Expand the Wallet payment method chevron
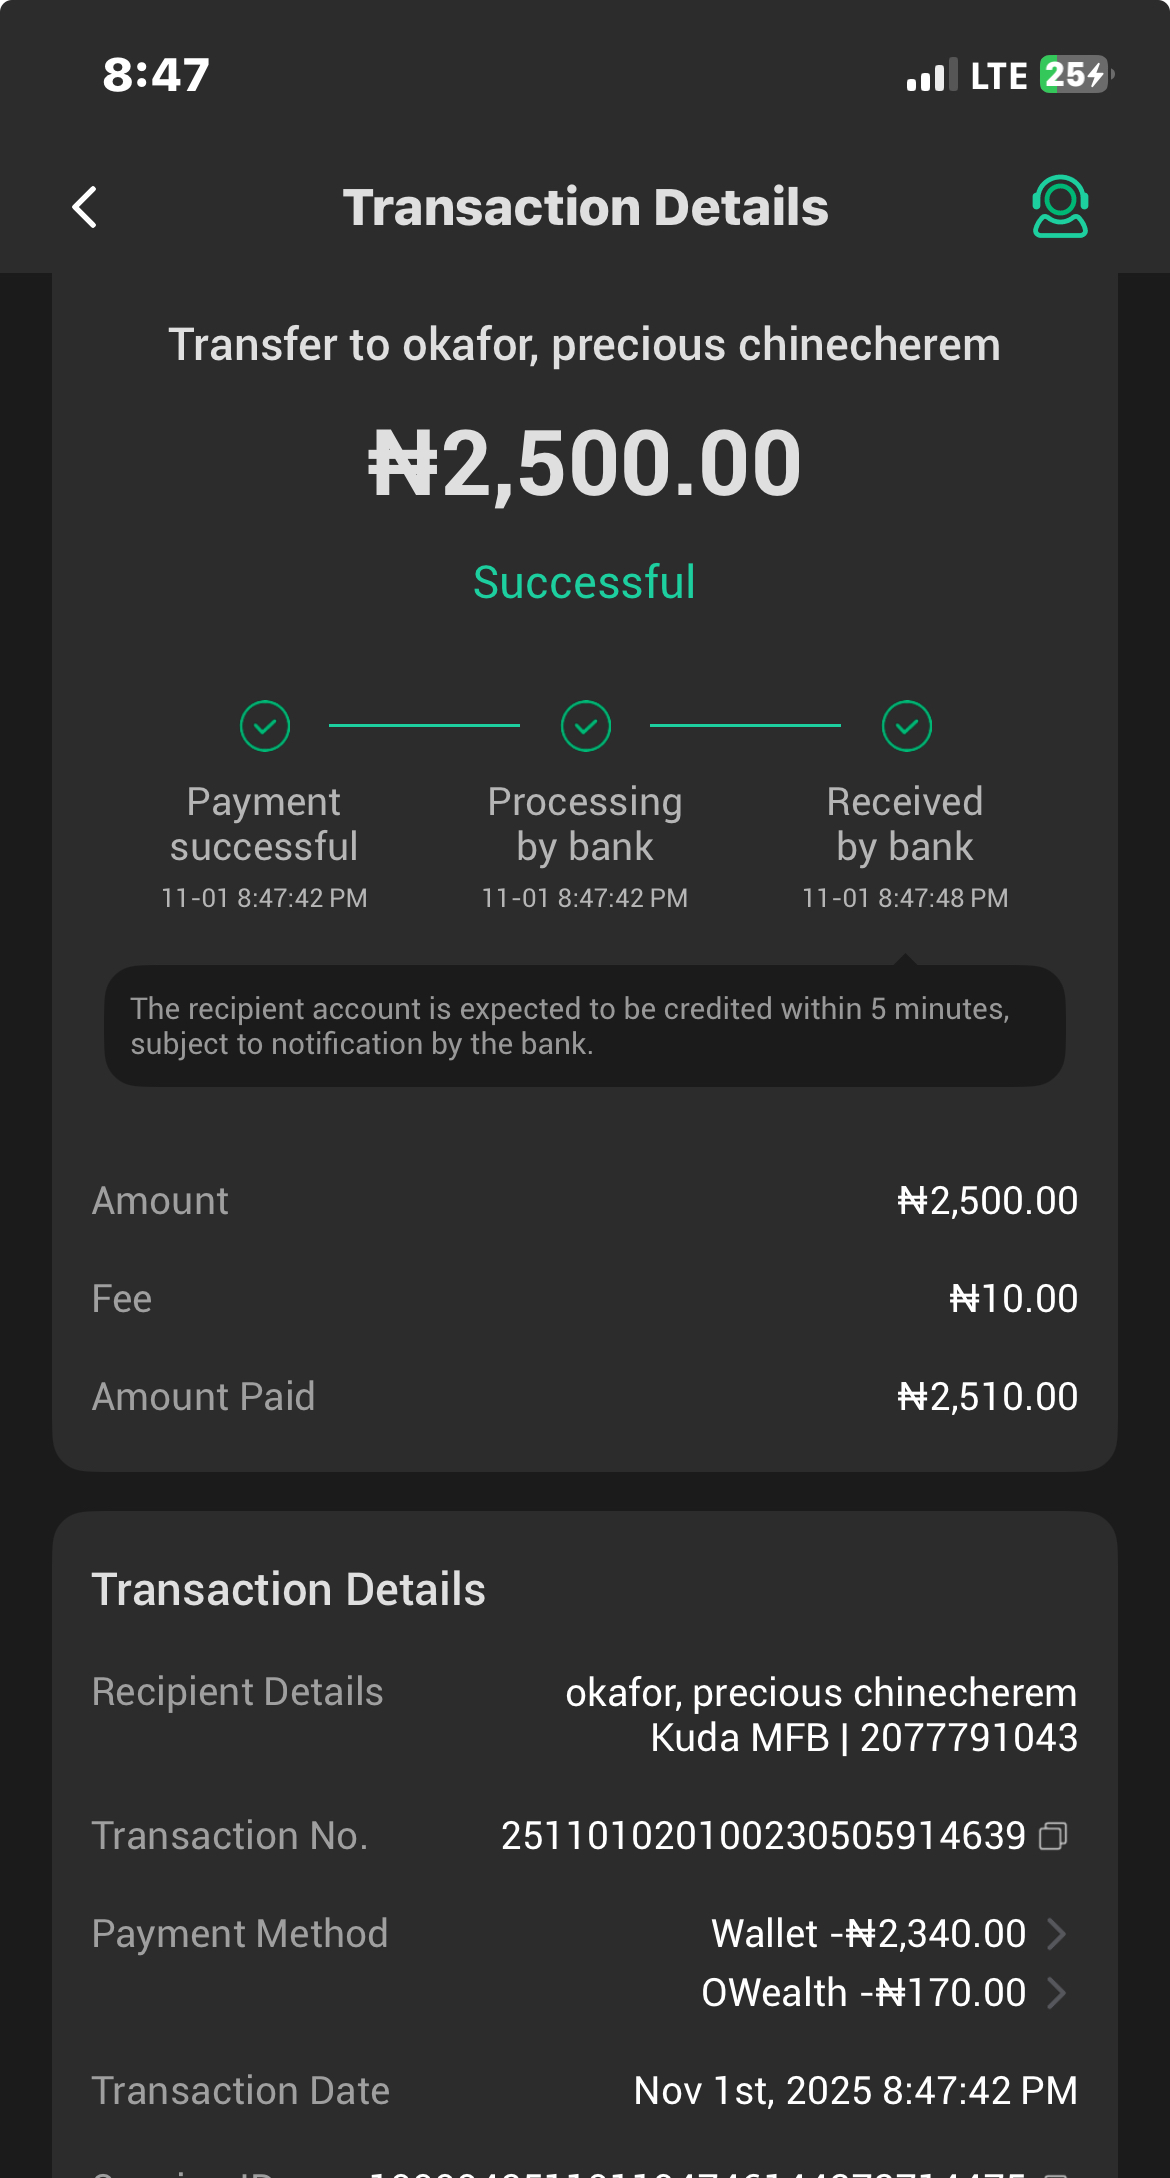Screen dimensions: 1170x2178 (x=1056, y=1934)
